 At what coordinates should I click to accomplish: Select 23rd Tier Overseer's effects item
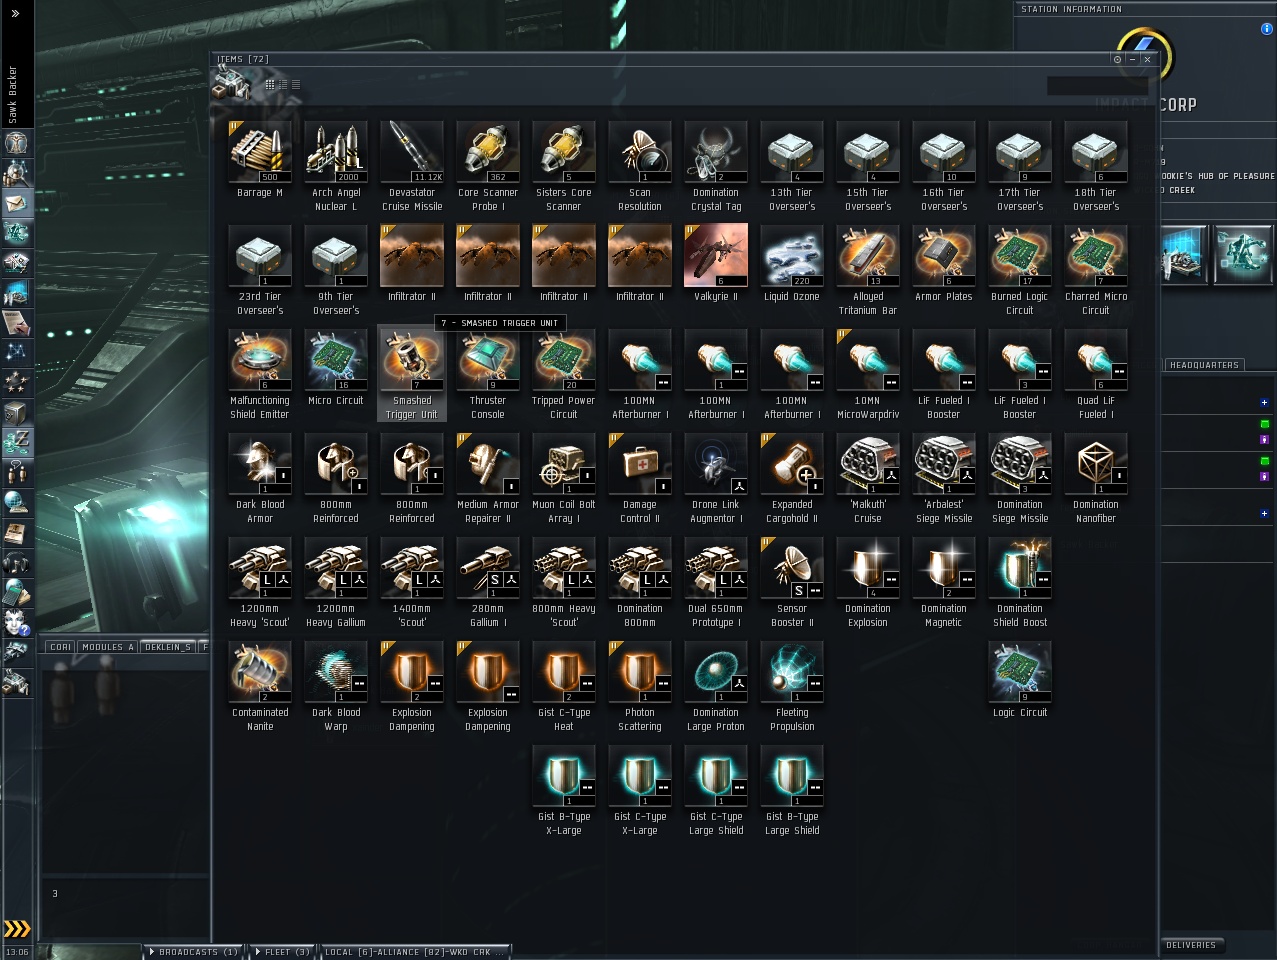[x=260, y=257]
